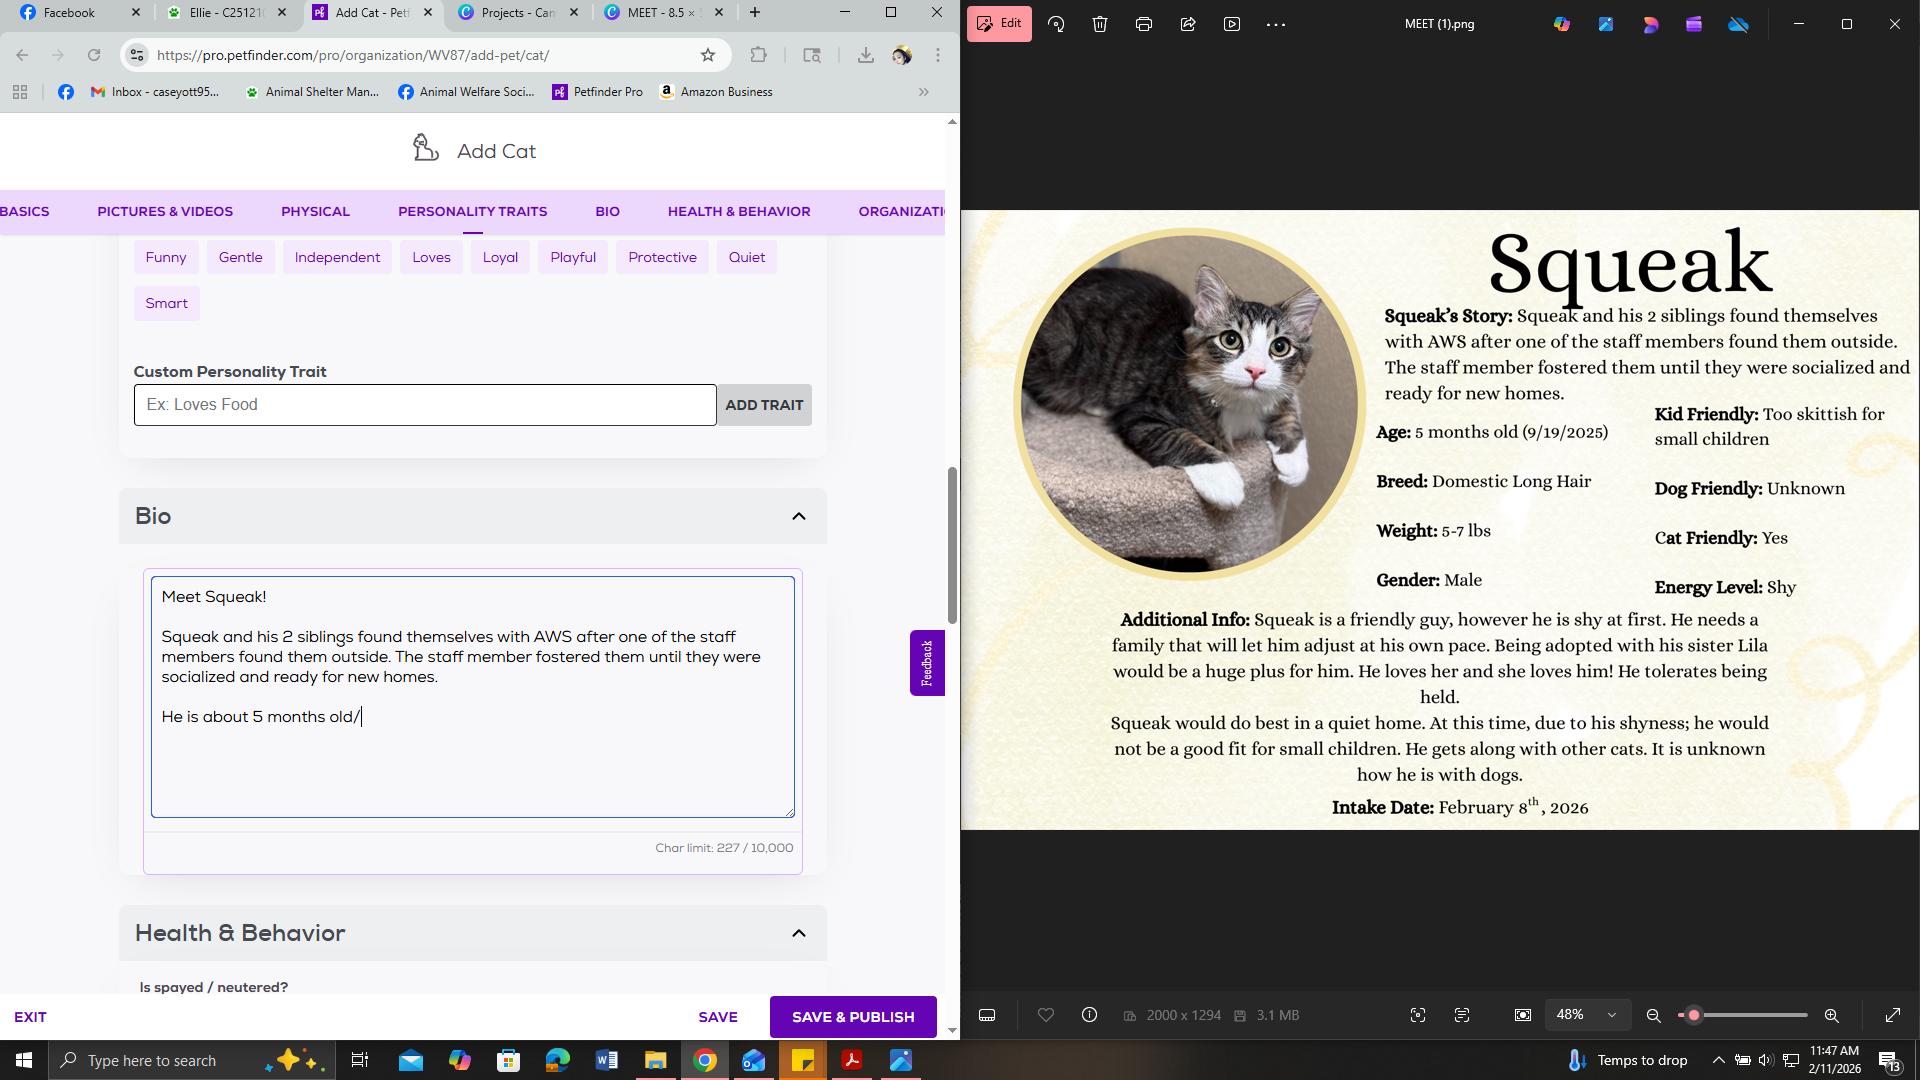Share the MEET (1).png image
This screenshot has height=1080, width=1920.
click(x=1188, y=23)
